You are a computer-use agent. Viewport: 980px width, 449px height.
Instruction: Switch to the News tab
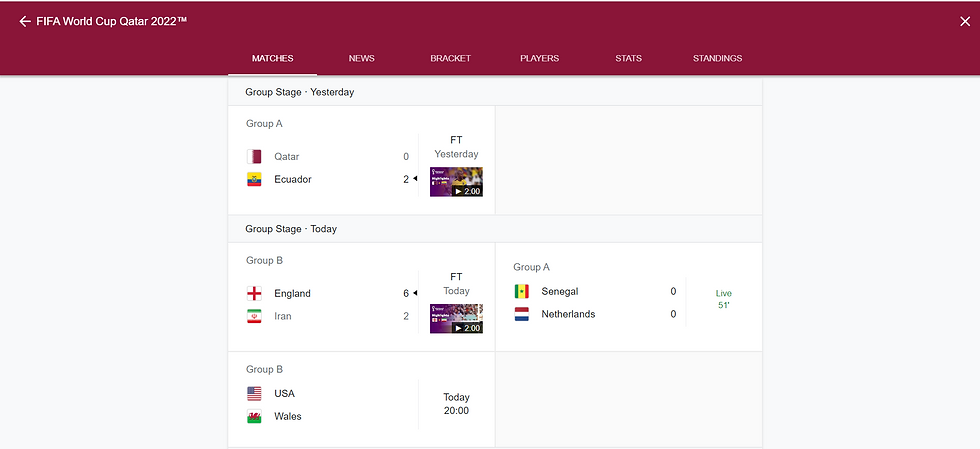(x=361, y=59)
